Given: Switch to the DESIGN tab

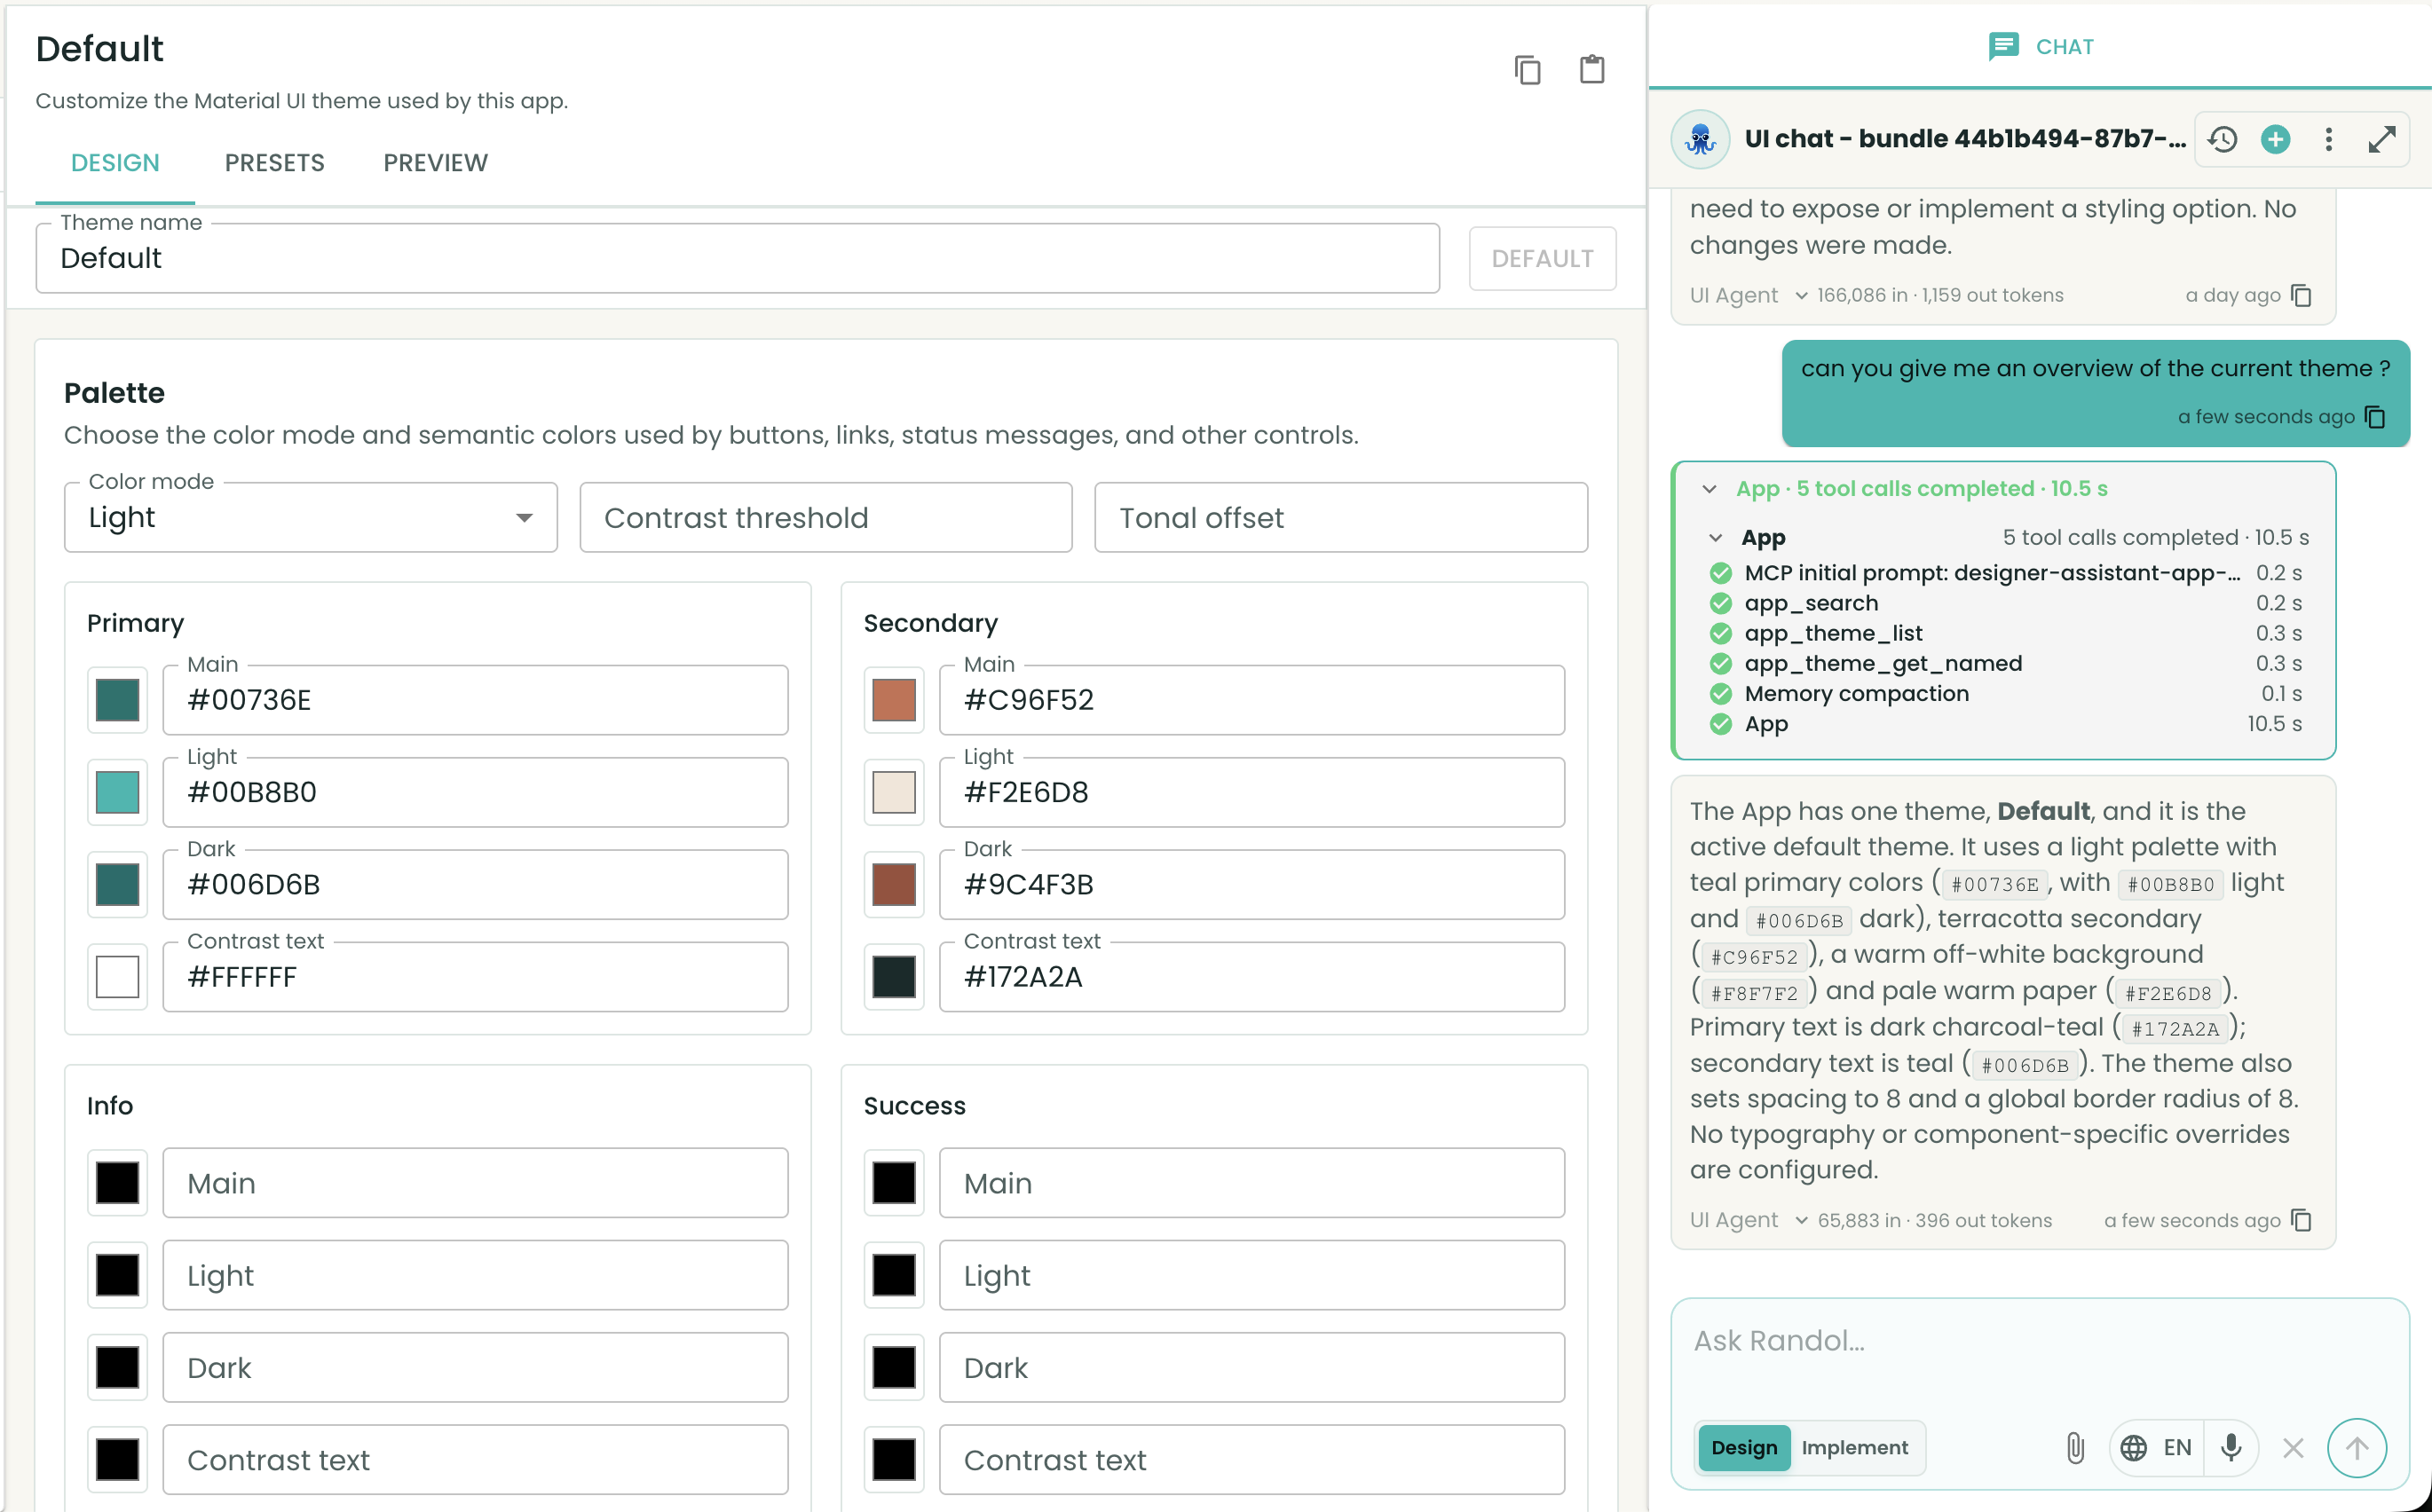Looking at the screenshot, I should 115,163.
